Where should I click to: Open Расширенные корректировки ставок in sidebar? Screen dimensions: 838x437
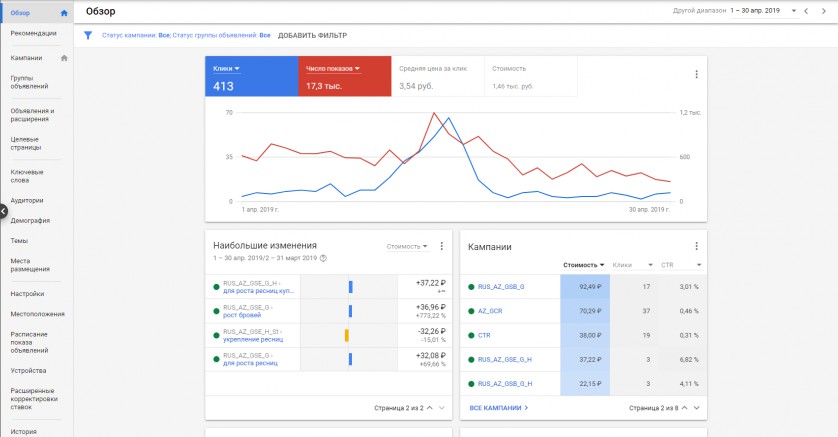[x=34, y=399]
